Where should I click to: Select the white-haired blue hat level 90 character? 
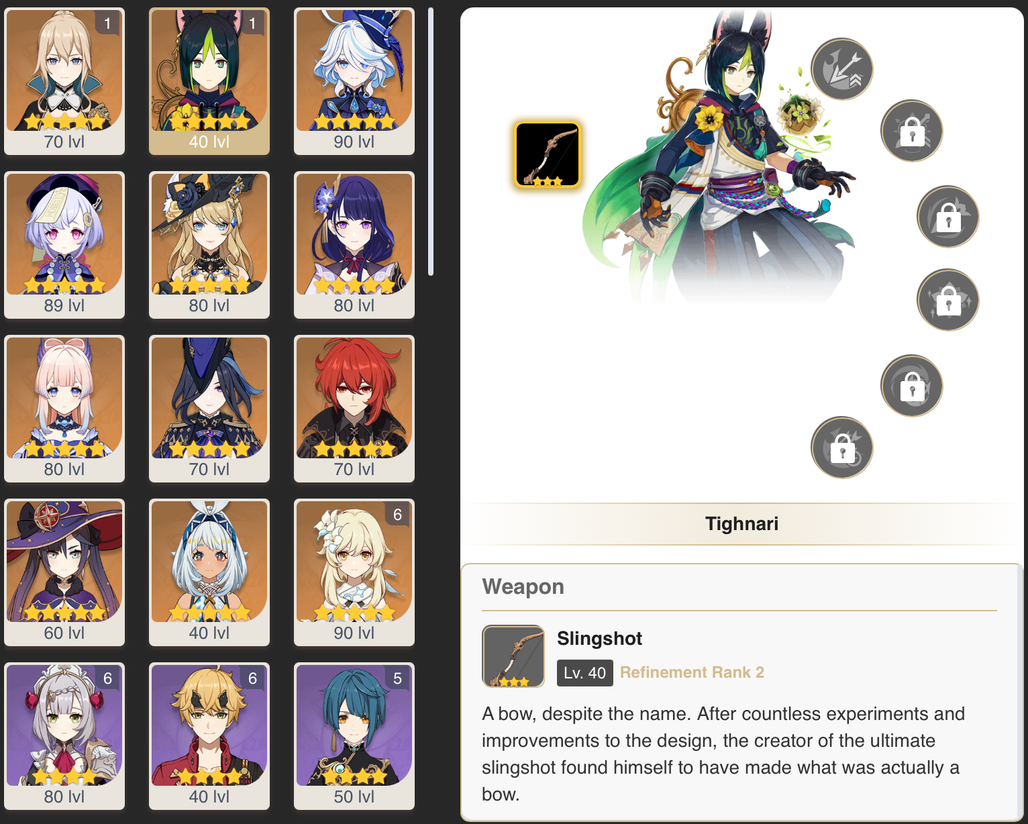pos(354,81)
